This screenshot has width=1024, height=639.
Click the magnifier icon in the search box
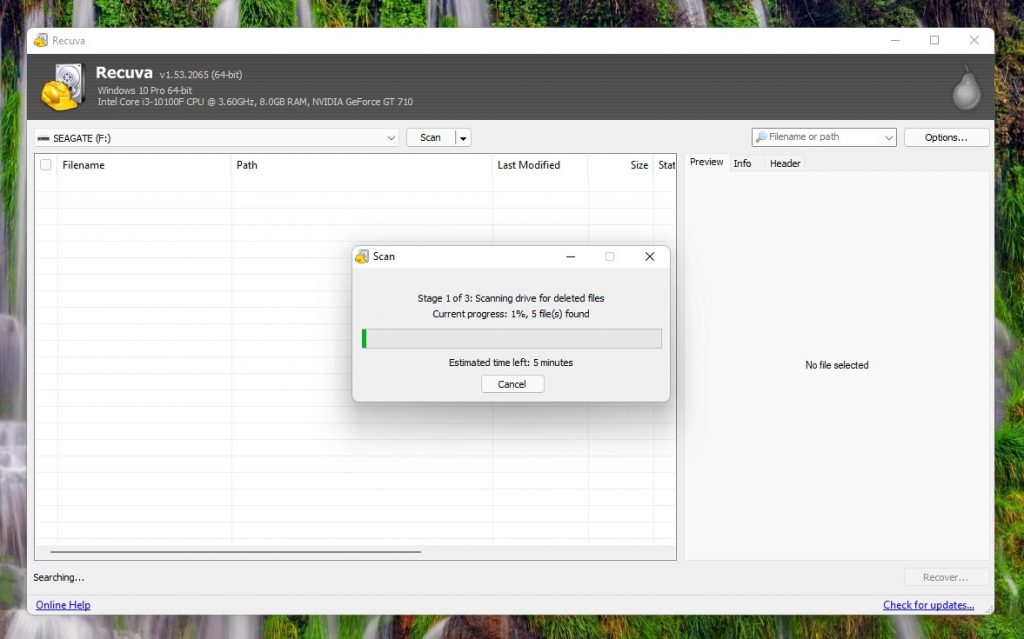click(x=760, y=137)
